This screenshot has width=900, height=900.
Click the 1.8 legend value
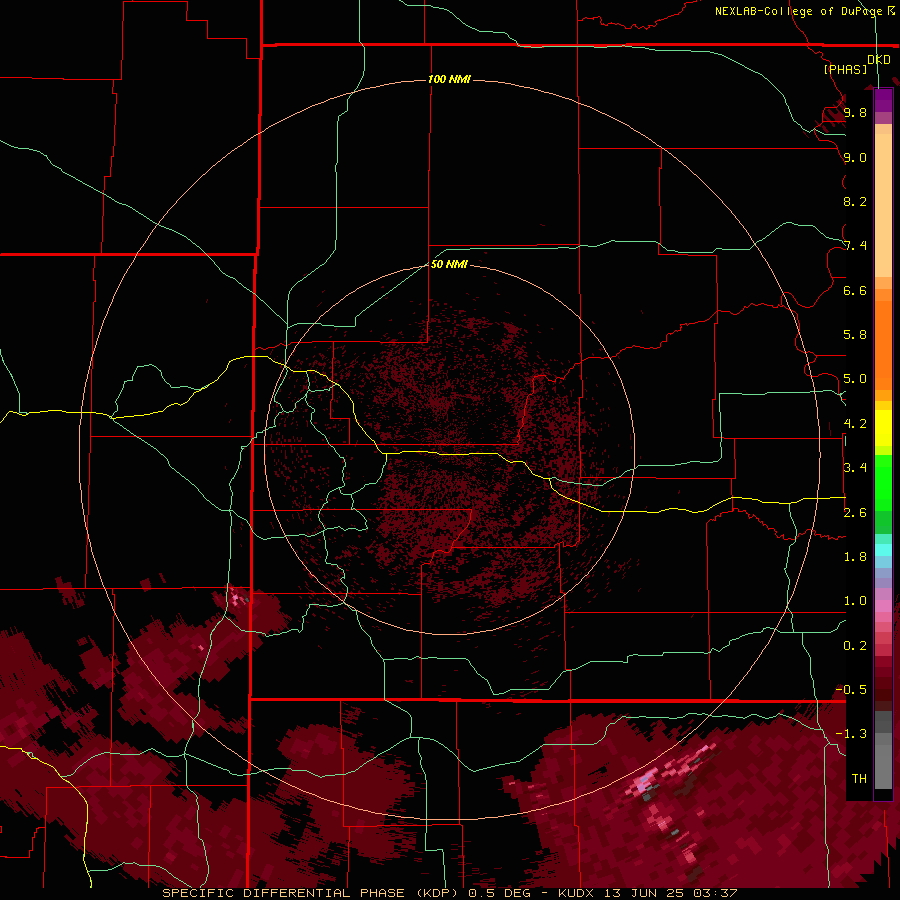coord(855,557)
